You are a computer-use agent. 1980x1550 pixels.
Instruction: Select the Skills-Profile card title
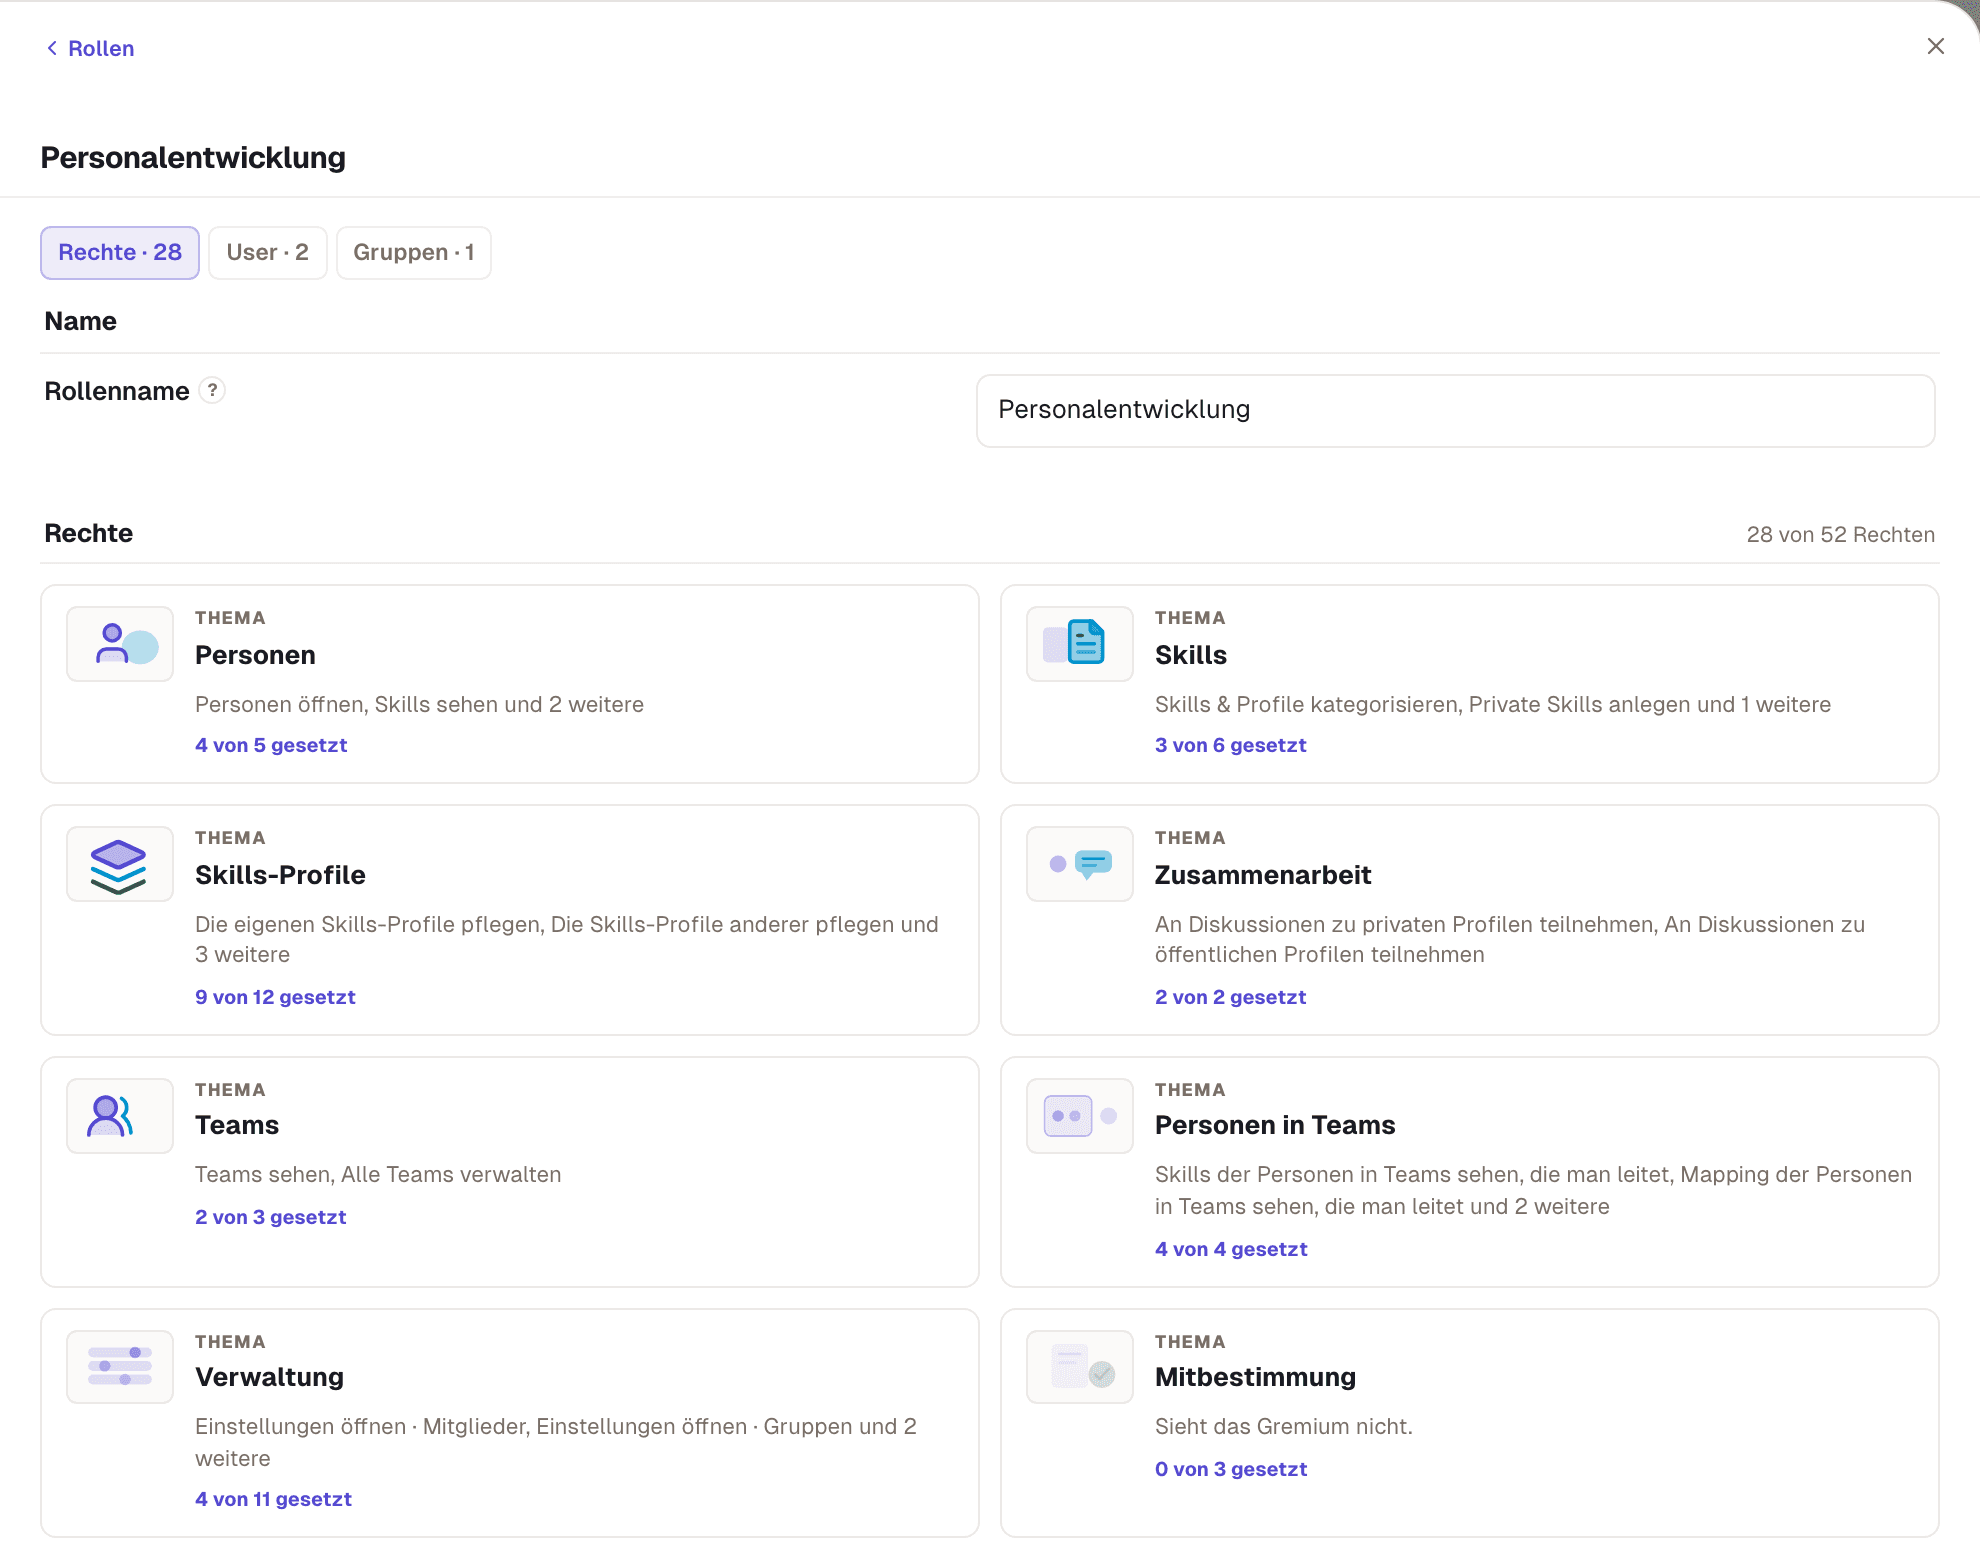(280, 875)
